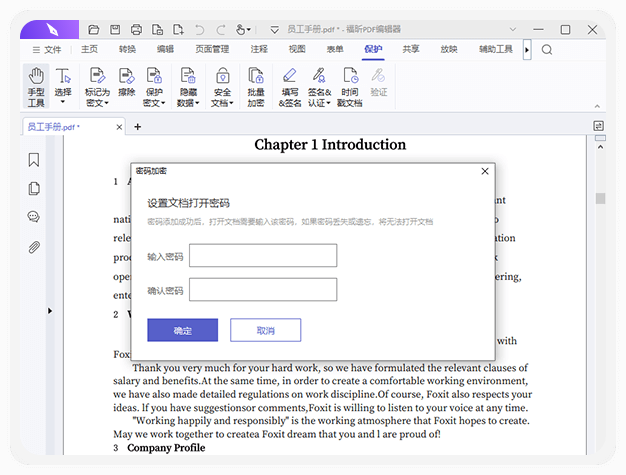Click the create-from-file page icon

[x=157, y=30]
